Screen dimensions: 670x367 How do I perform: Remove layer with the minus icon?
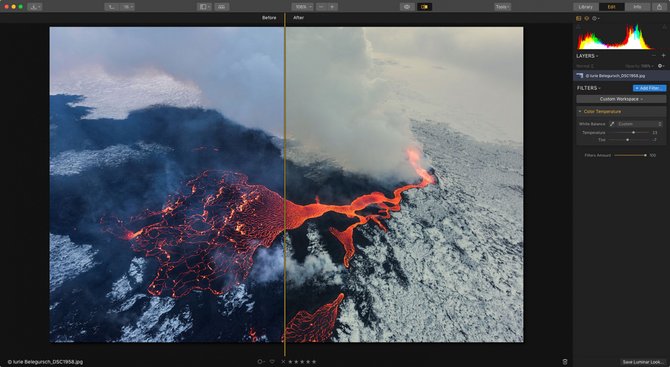coord(653,56)
